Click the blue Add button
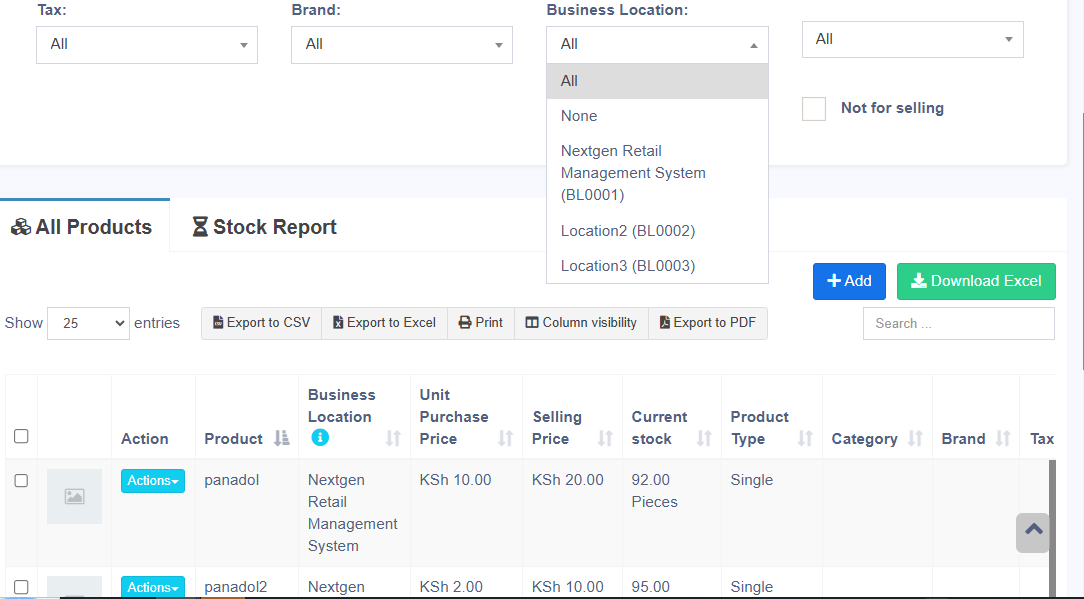Viewport: 1084px width, 599px height. pos(849,282)
